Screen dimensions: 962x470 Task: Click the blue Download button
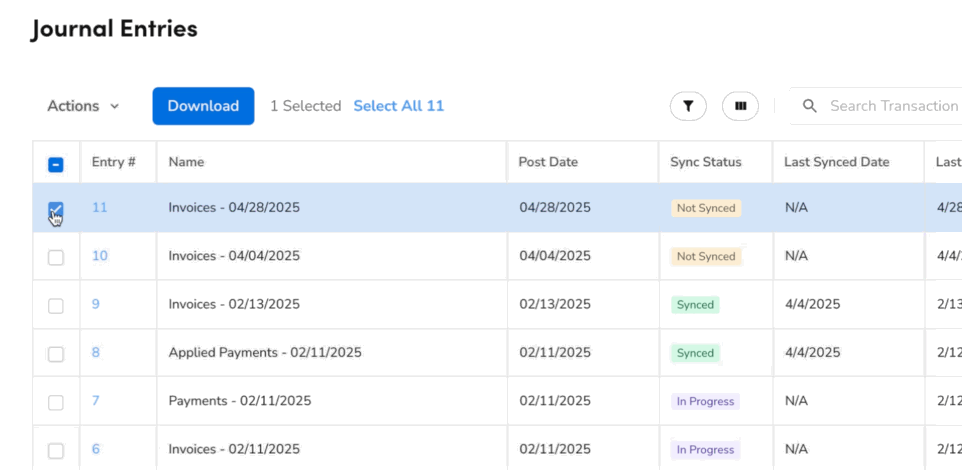(203, 106)
